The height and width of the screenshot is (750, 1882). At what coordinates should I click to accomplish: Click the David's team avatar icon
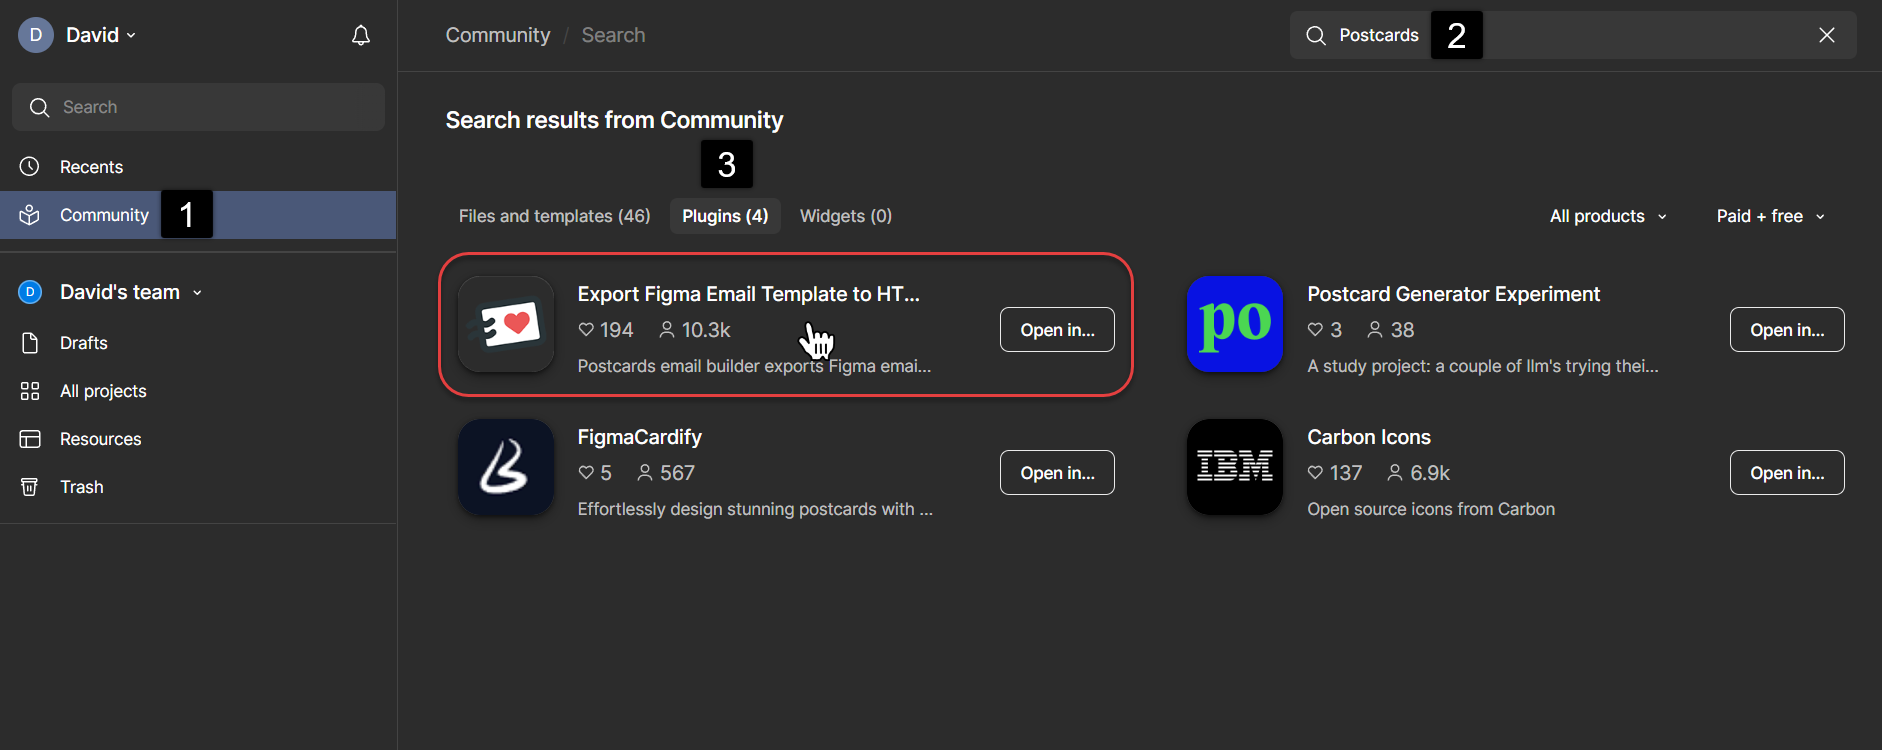(30, 292)
